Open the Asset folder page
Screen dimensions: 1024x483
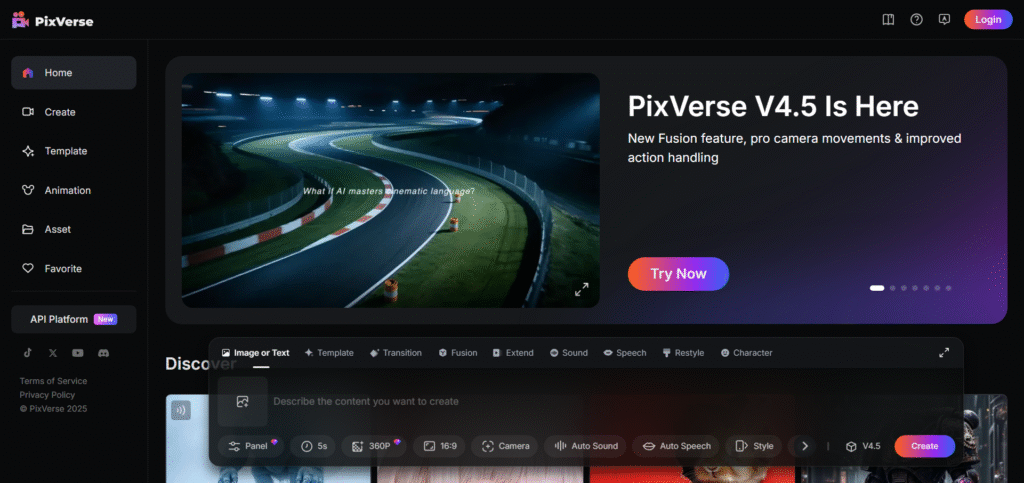(x=74, y=229)
